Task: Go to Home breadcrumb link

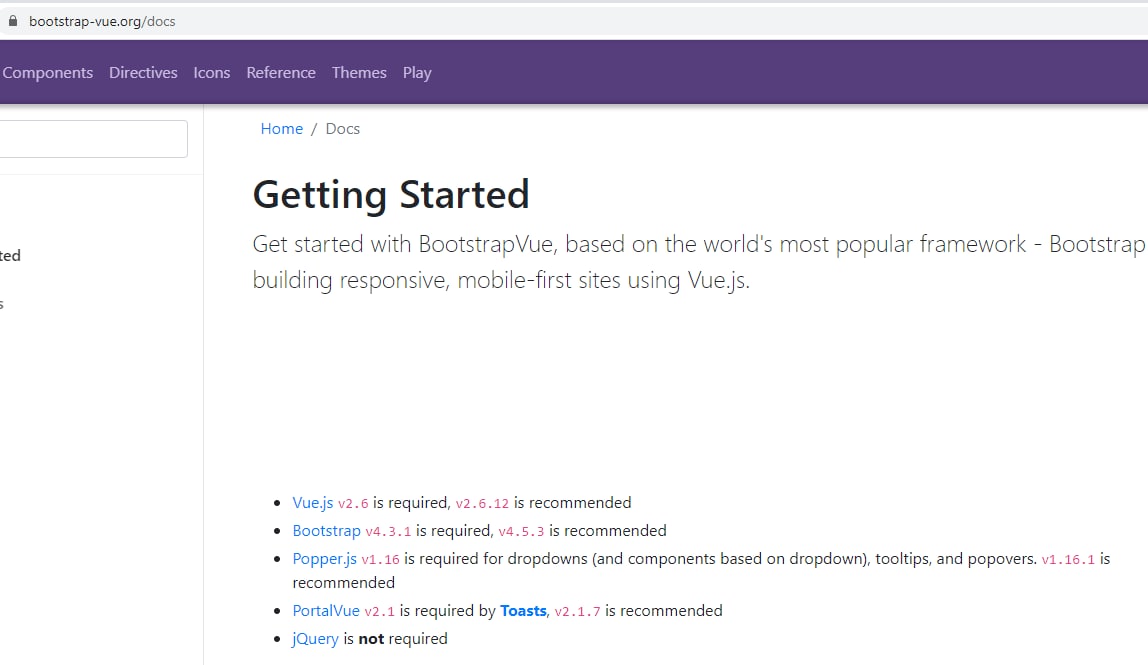Action: coord(282,129)
